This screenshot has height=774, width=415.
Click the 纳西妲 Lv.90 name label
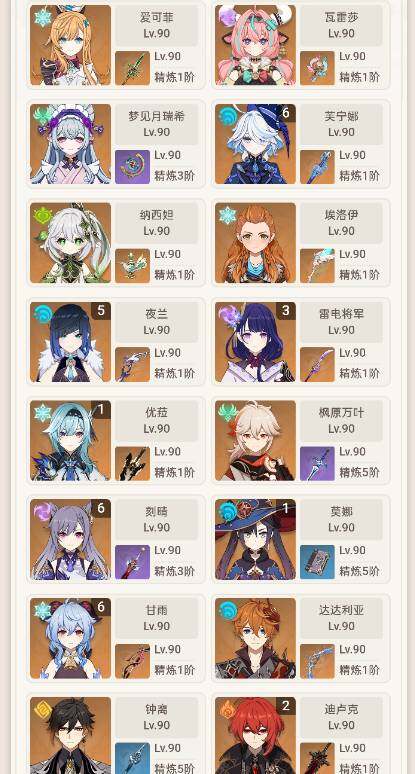point(156,223)
